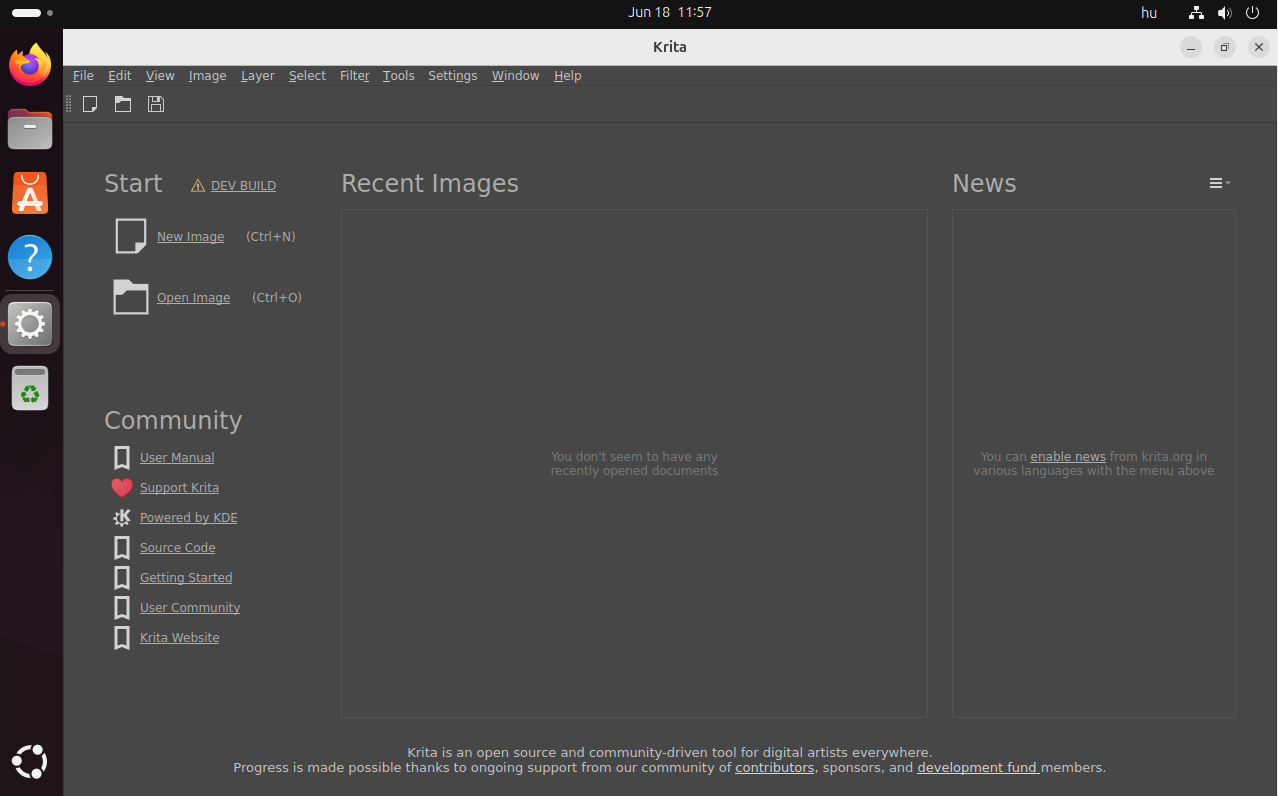The width and height of the screenshot is (1278, 796).
Task: Open the Help app in the dock
Action: click(x=30, y=257)
